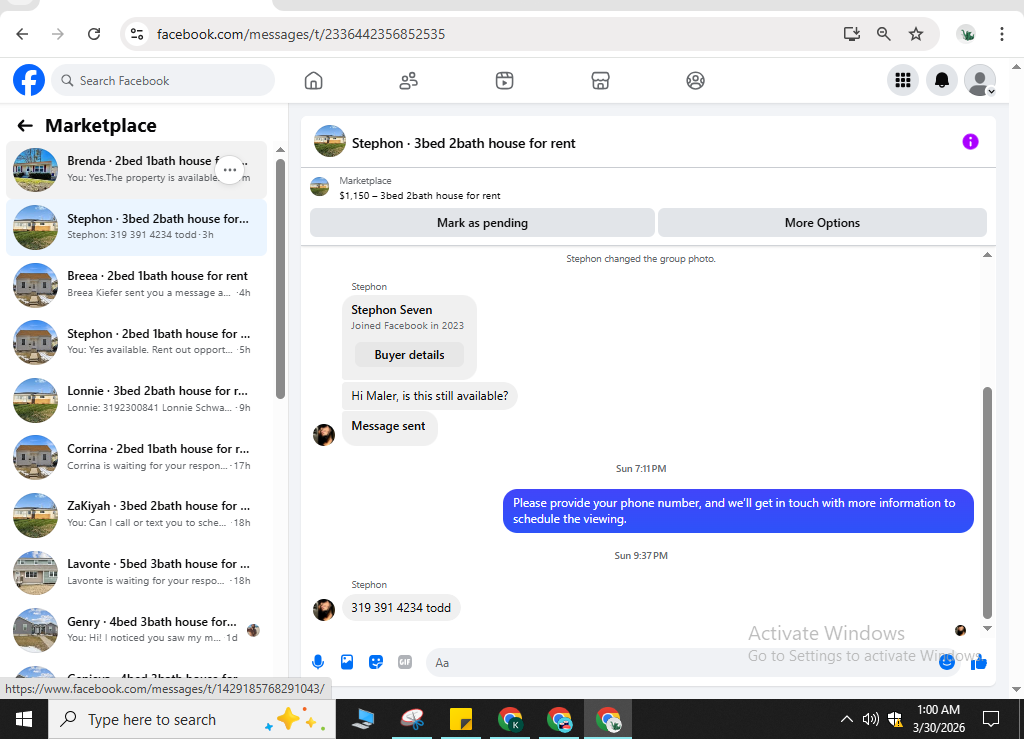Click the Facebook logo icon

point(29,80)
